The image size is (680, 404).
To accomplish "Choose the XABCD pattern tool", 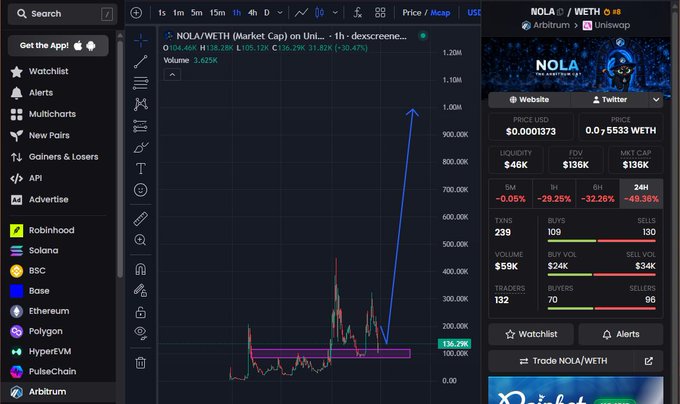I will pyautogui.click(x=141, y=104).
